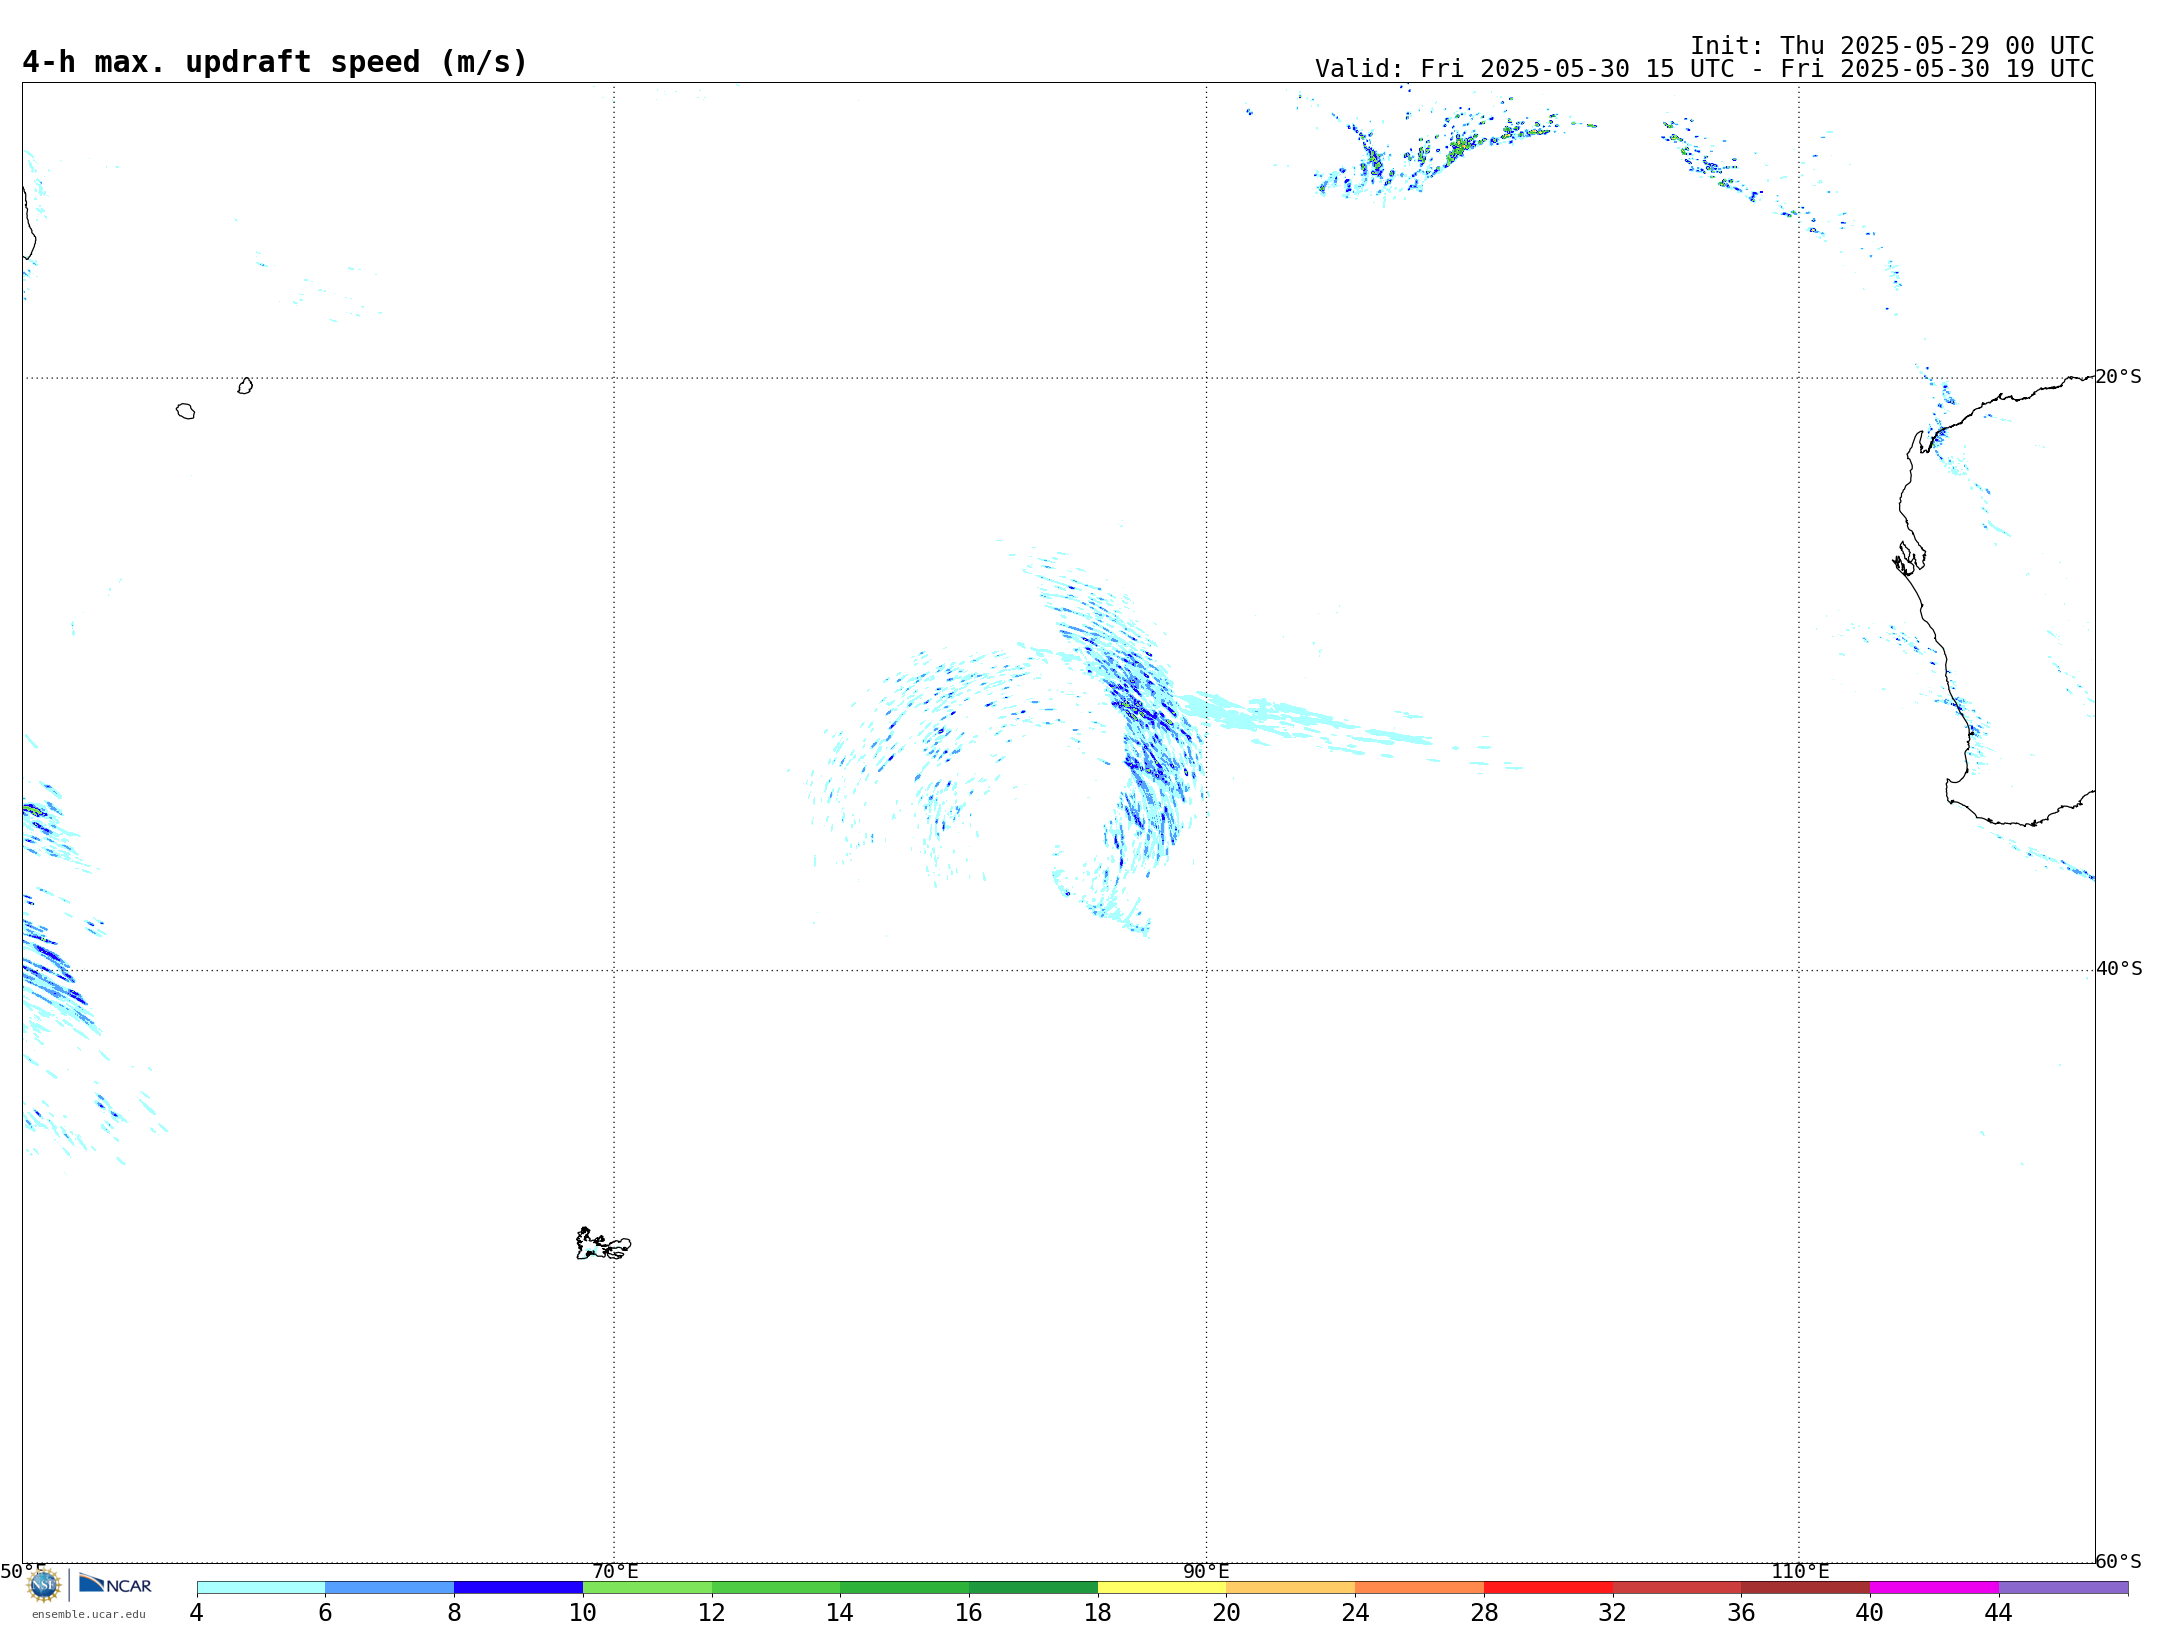Select the green 14–16 color swatch
The image size is (2160, 1626).
[905, 1588]
